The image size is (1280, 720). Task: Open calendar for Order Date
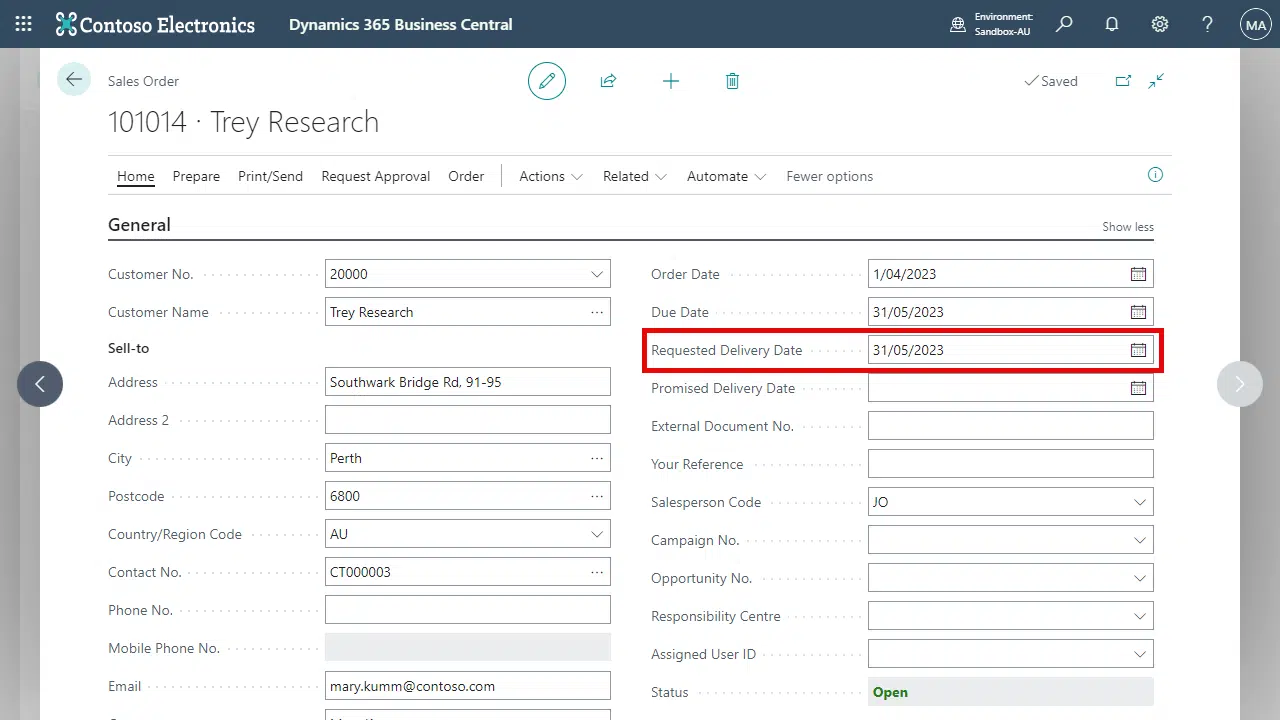pos(1138,274)
